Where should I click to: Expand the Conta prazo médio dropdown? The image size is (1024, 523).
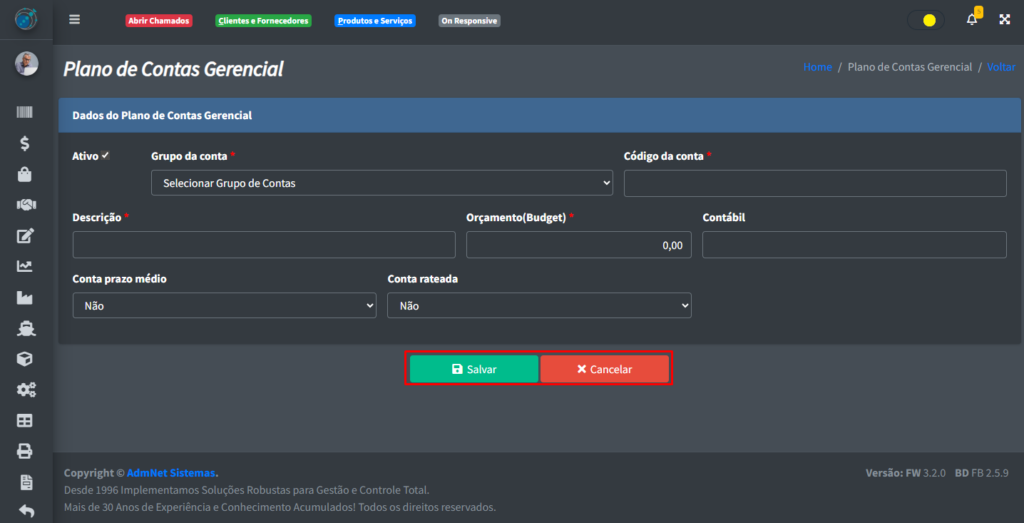point(224,305)
